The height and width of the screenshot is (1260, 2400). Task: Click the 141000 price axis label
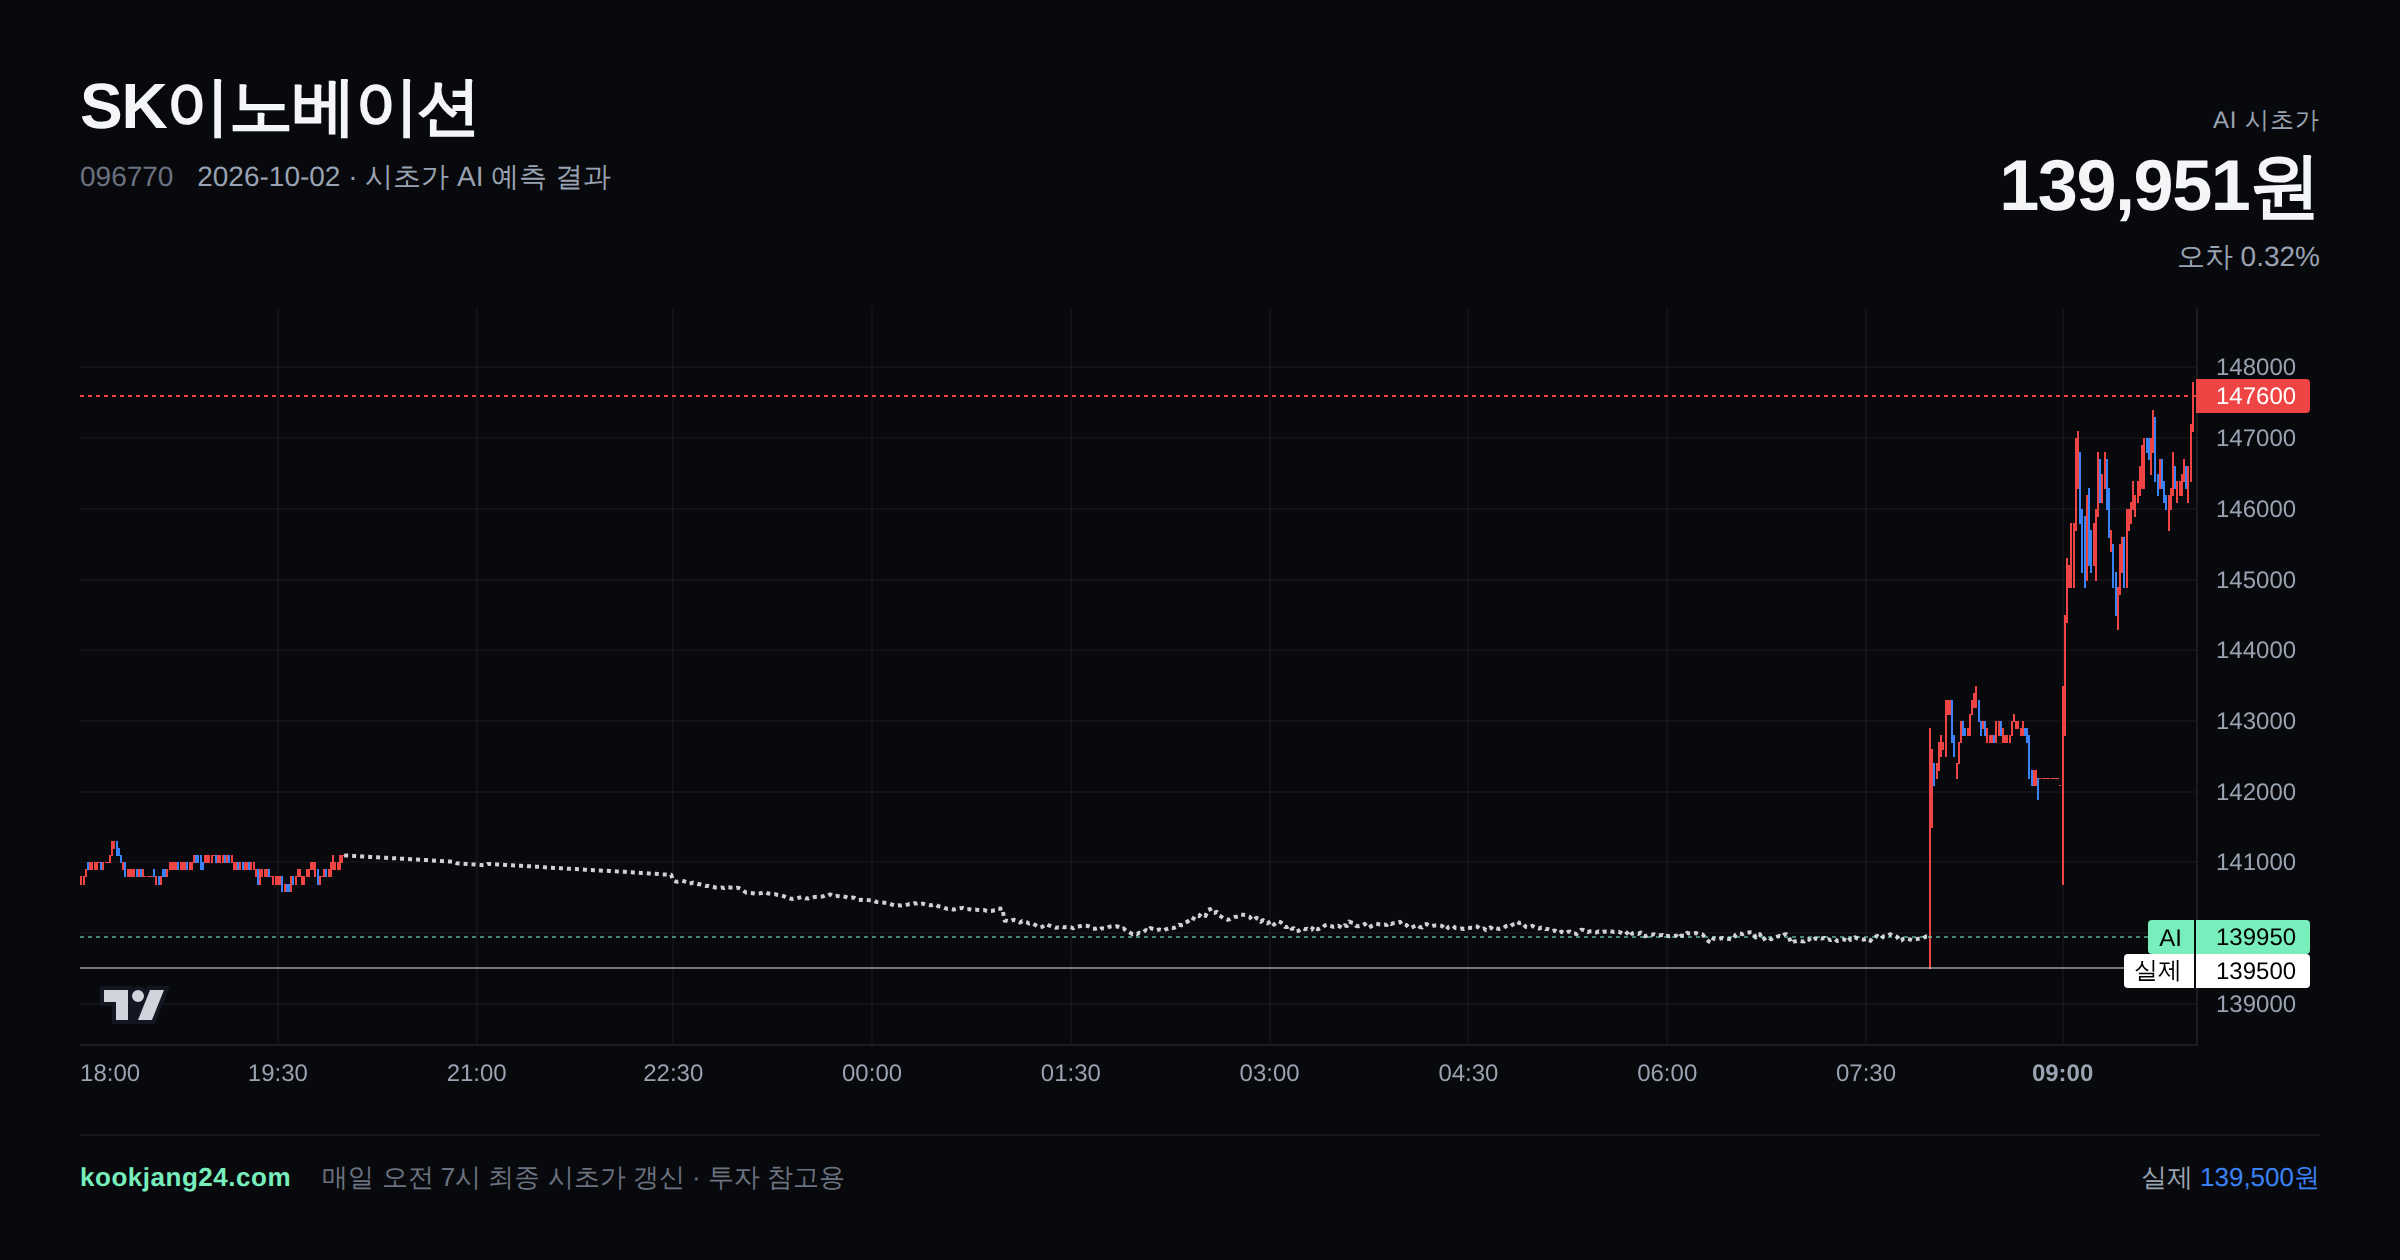[x=2255, y=862]
